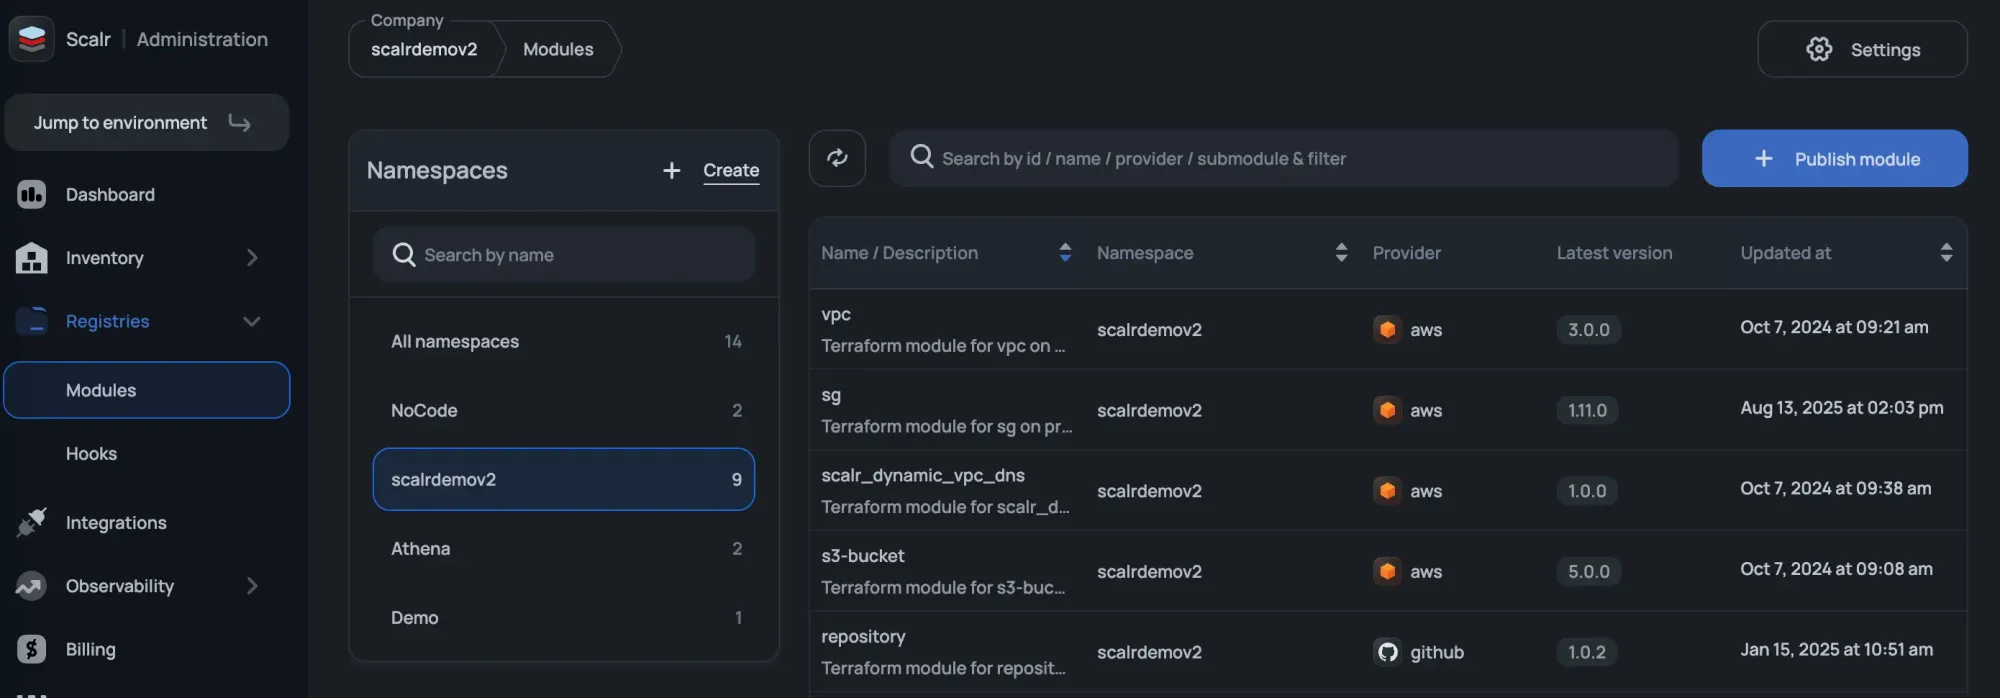Click the refresh modules list icon
The width and height of the screenshot is (2000, 698).
837,158
